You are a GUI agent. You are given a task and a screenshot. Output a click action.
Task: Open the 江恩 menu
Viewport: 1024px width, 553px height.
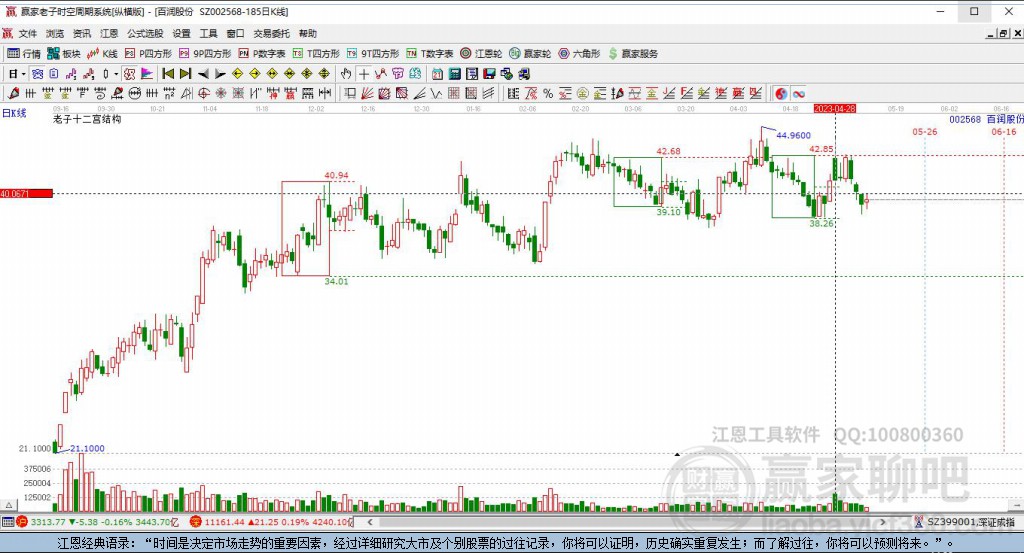point(109,33)
